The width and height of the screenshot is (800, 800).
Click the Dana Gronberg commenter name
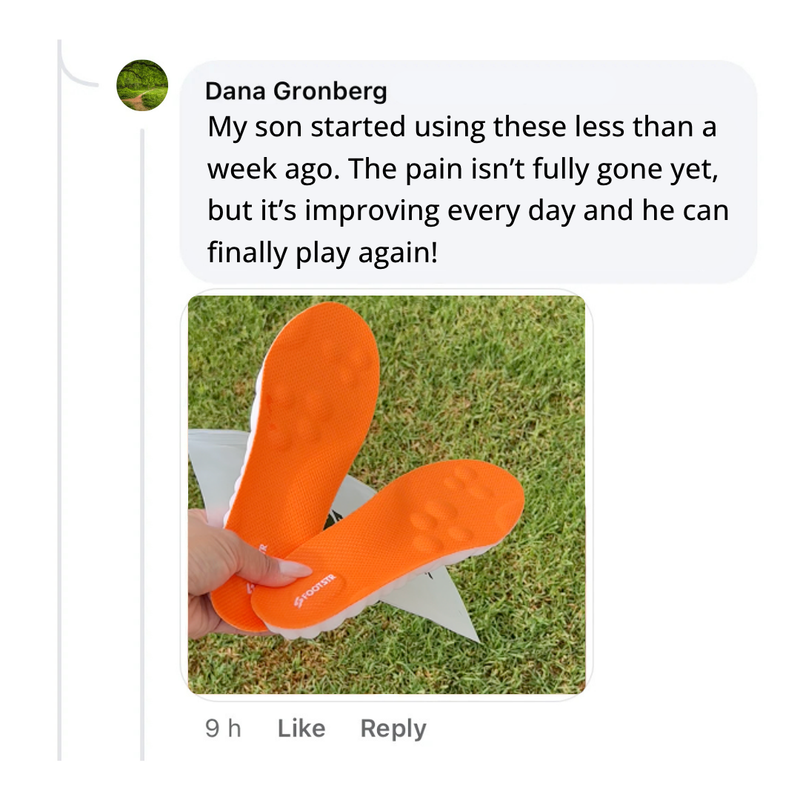click(296, 91)
